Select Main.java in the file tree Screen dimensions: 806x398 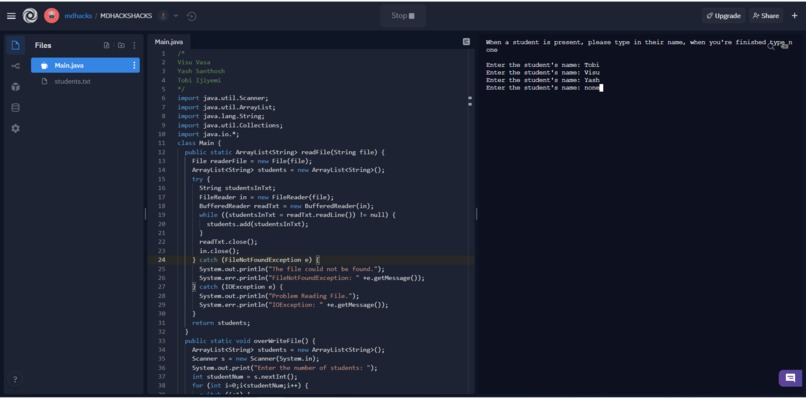point(85,65)
